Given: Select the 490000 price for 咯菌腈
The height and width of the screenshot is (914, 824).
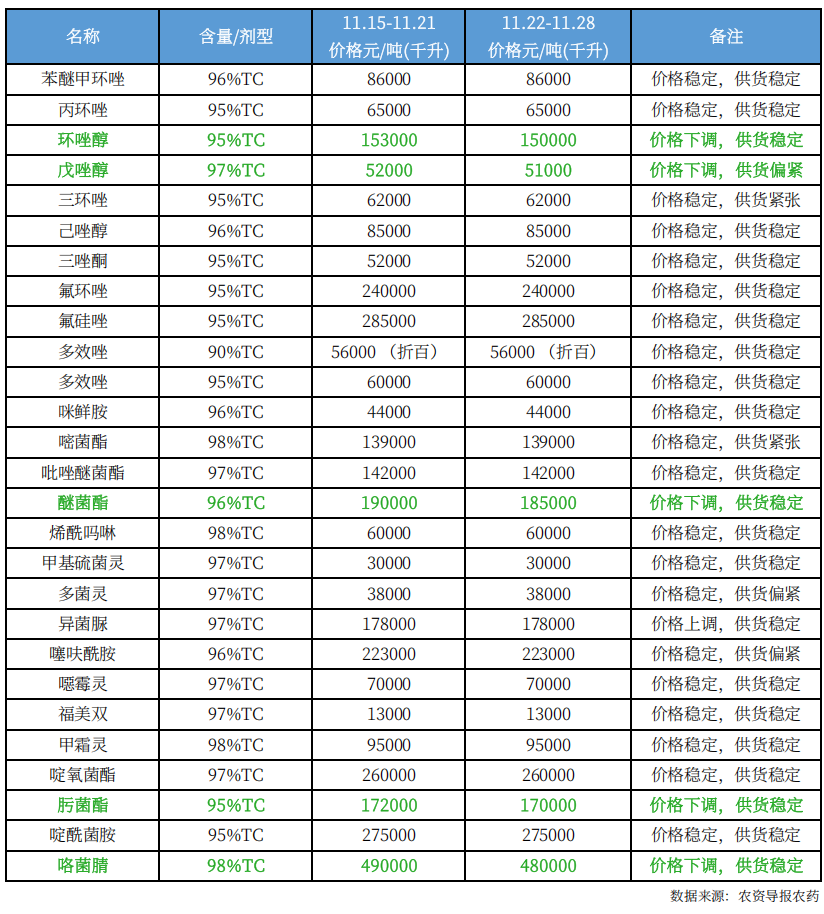Looking at the screenshot, I should click(389, 866).
